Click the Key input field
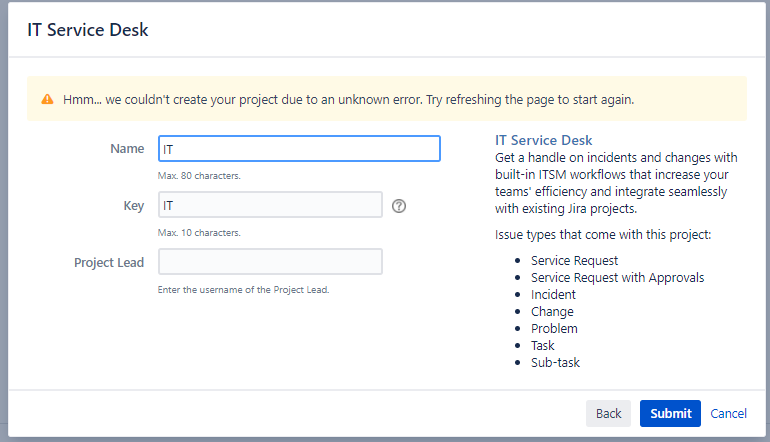Viewport: 770px width, 442px height. point(270,205)
